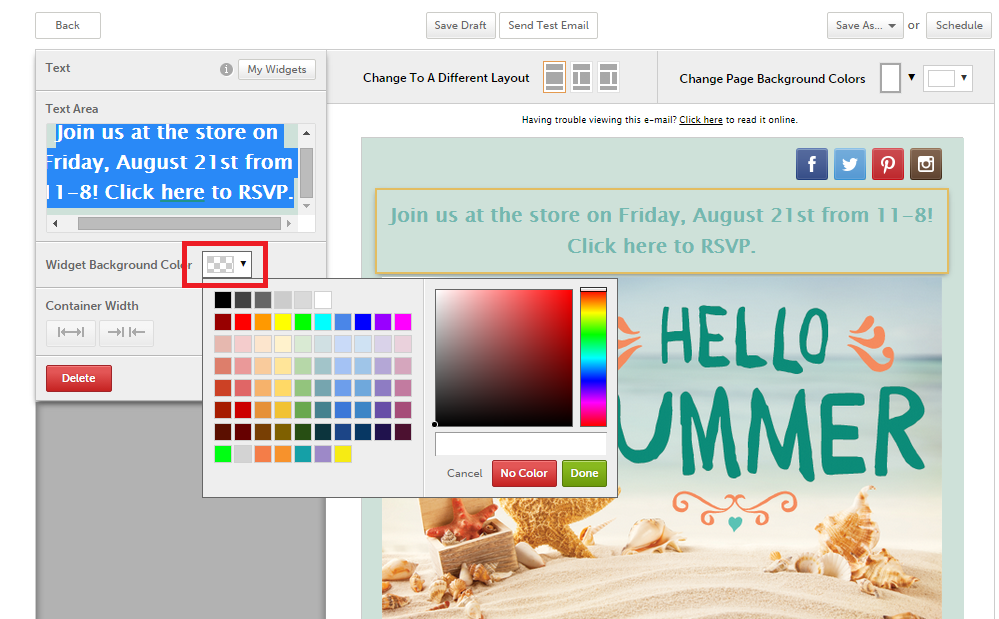Click the Twitter social icon
This screenshot has height=619, width=999.
coord(849,164)
